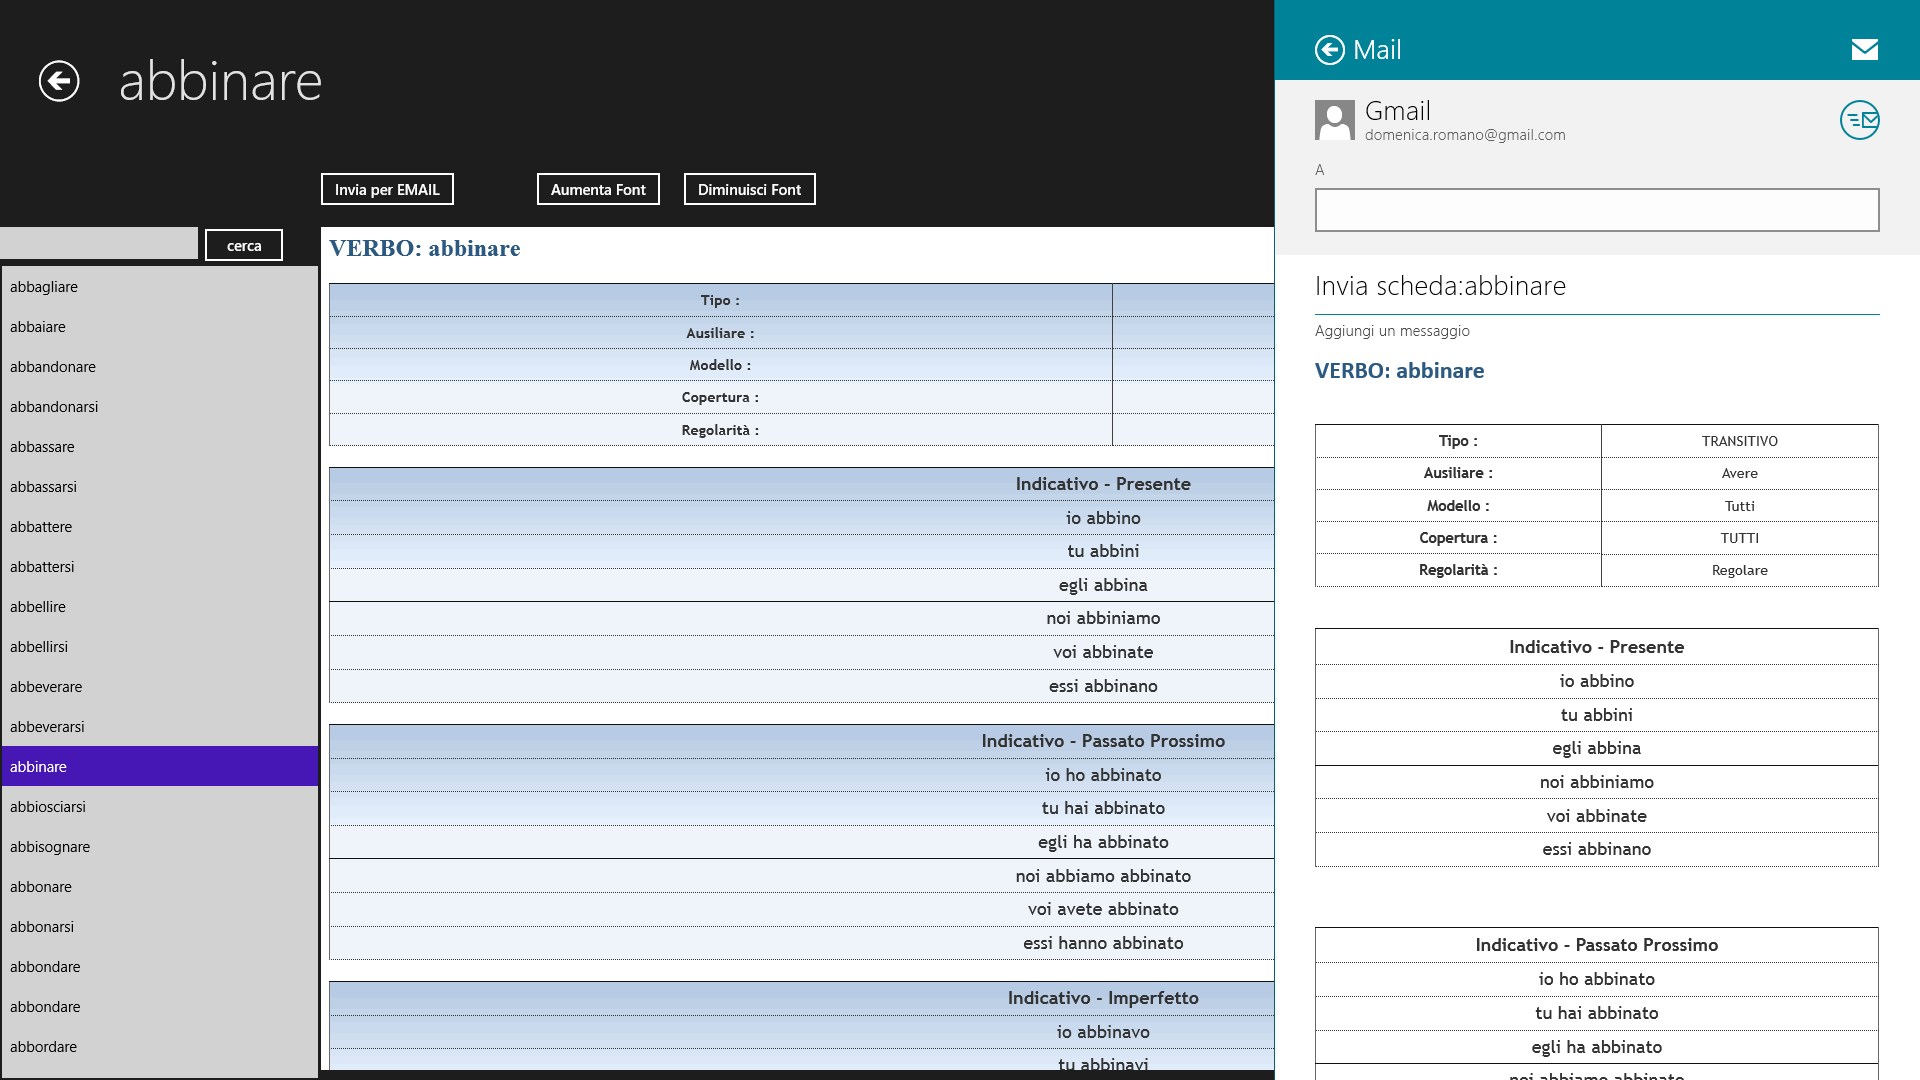
Task: Select abbagliare in the verb list
Action: 44,287
